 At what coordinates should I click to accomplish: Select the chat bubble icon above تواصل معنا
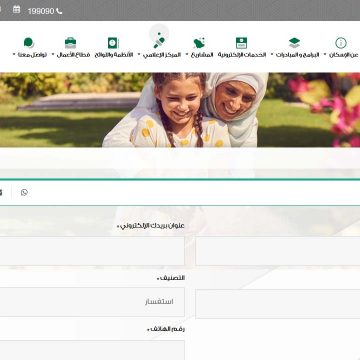click(x=29, y=43)
